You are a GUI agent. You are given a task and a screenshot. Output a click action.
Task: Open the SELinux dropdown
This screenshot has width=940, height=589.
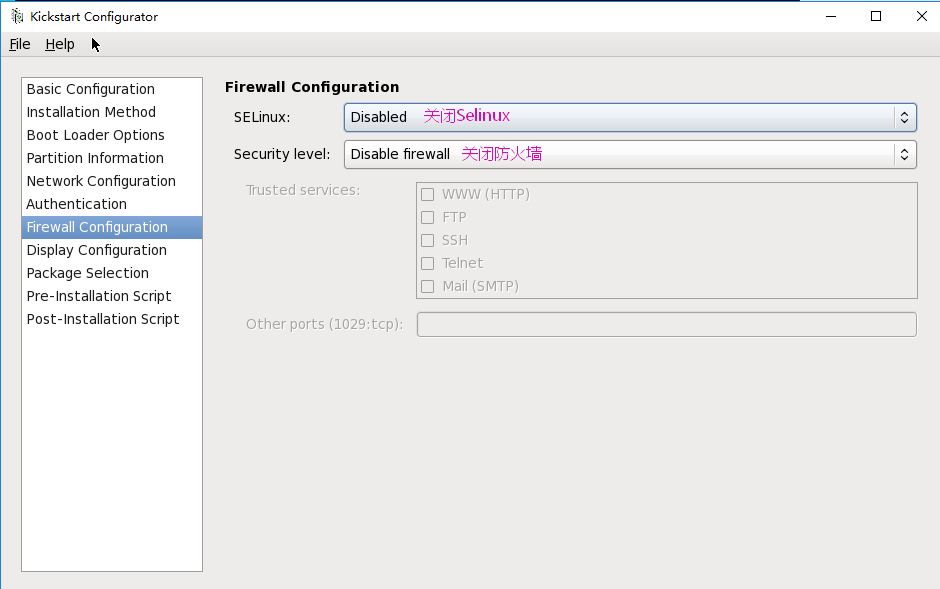[630, 117]
